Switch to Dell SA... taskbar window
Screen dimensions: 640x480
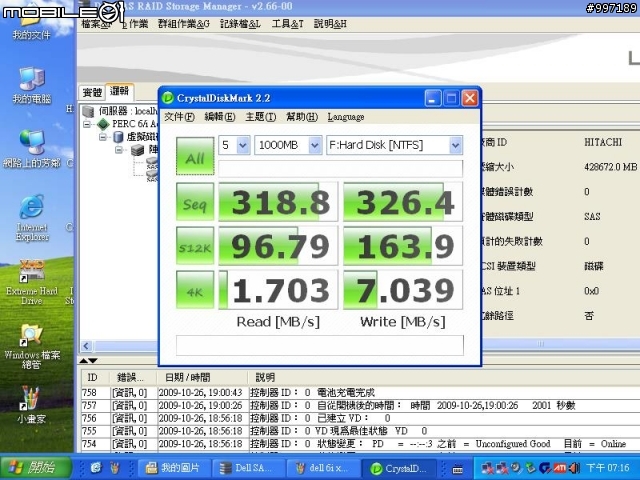click(x=248, y=468)
